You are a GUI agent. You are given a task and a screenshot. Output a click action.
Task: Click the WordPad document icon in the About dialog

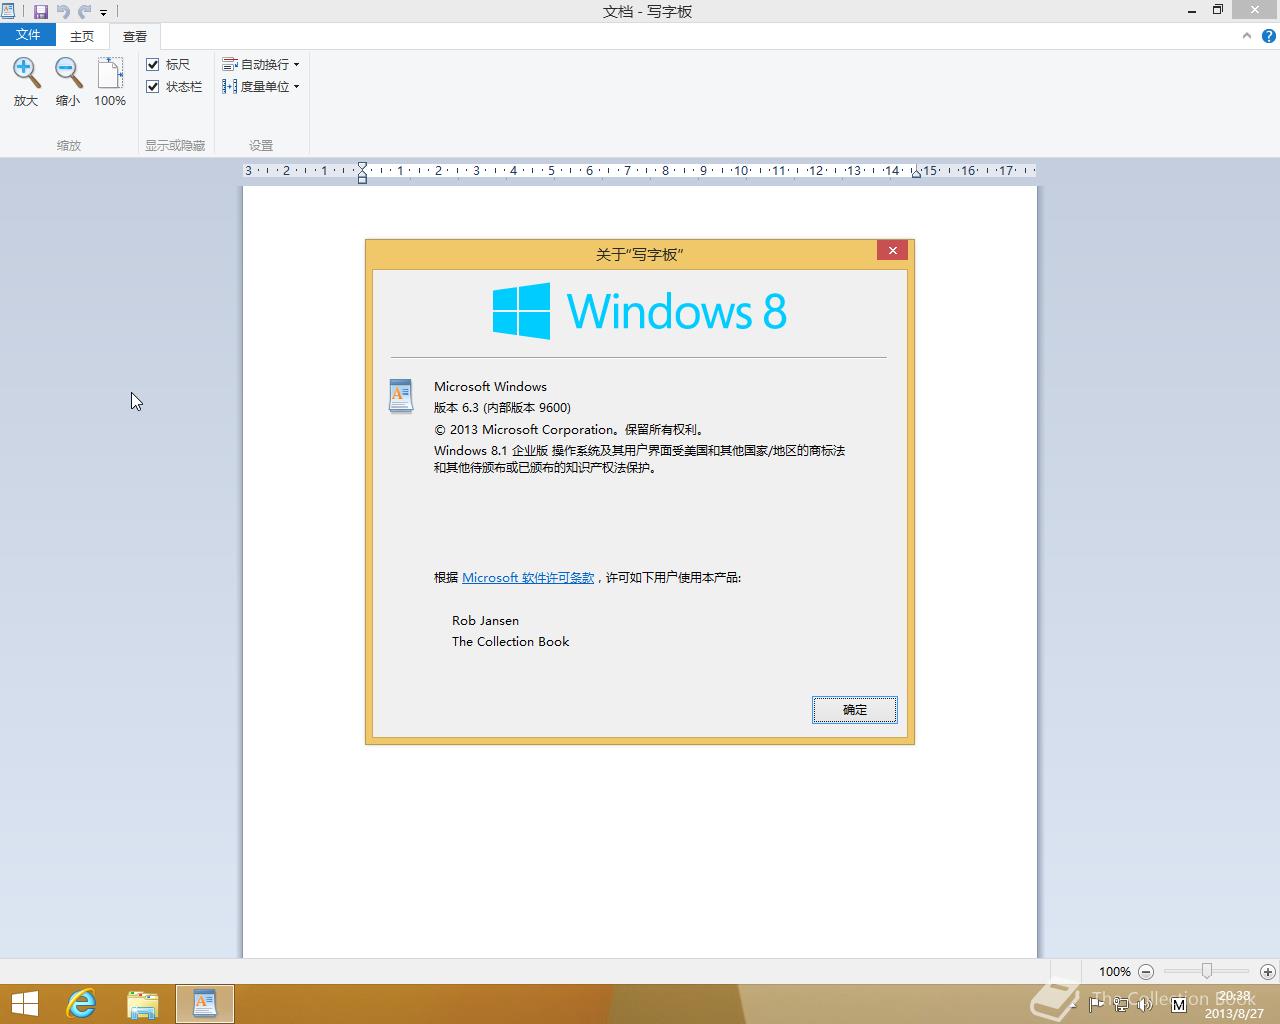pos(401,396)
